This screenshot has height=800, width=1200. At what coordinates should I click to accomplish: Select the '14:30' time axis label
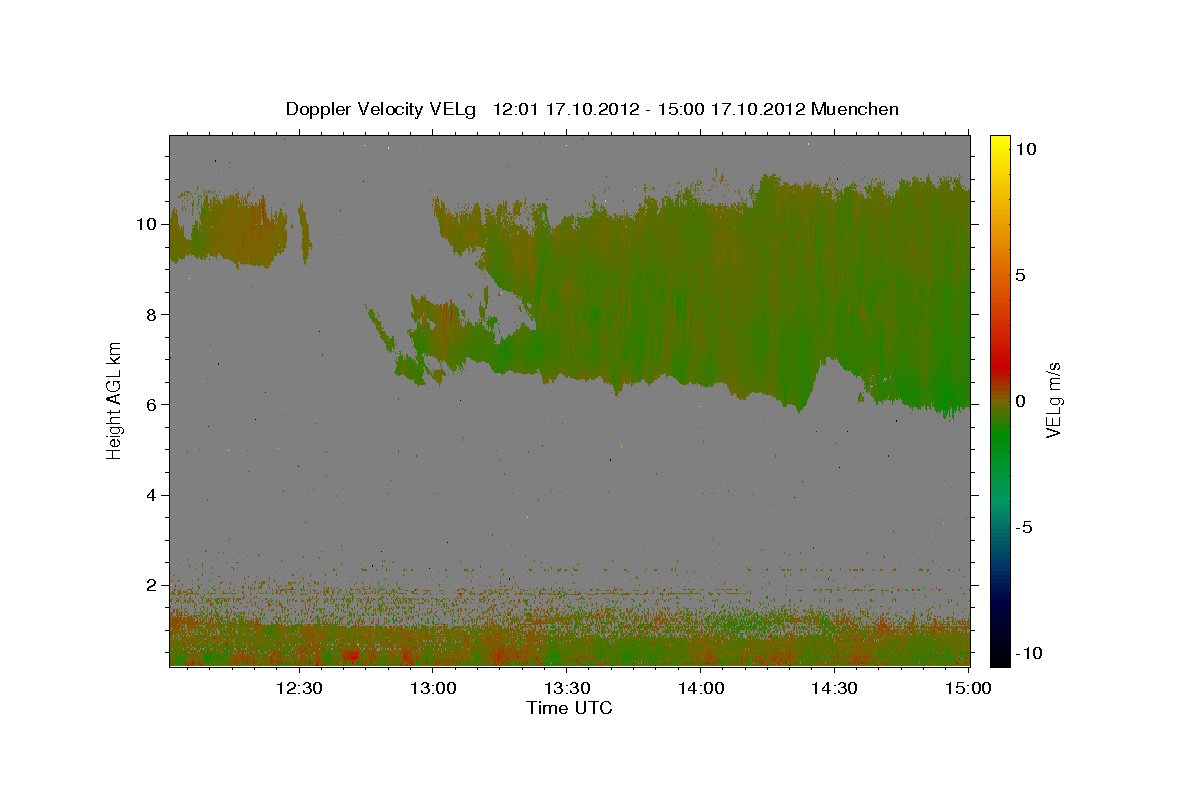pos(835,688)
